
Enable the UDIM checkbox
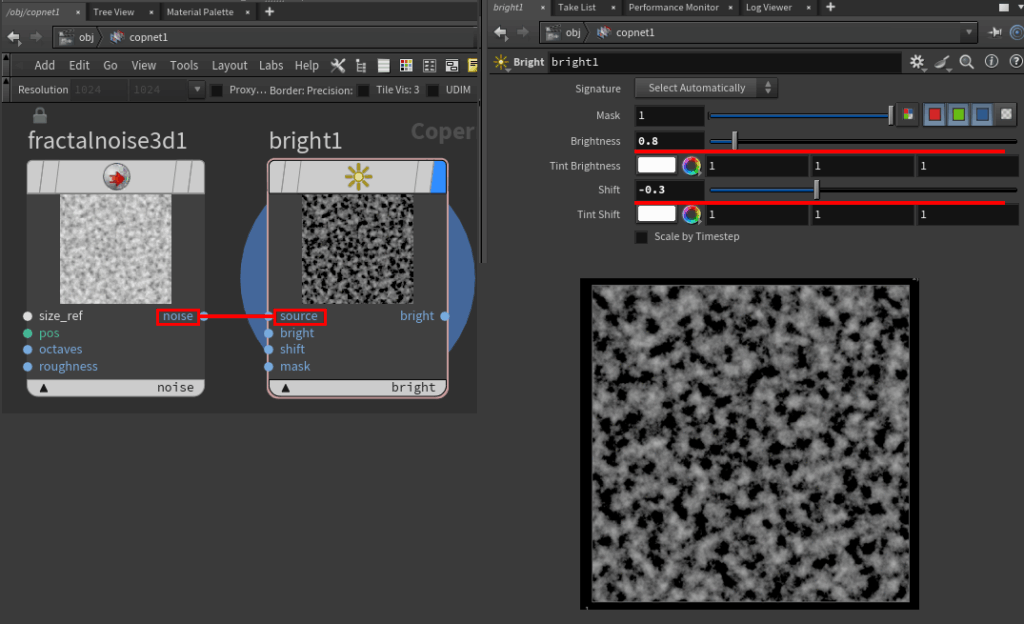pos(433,90)
